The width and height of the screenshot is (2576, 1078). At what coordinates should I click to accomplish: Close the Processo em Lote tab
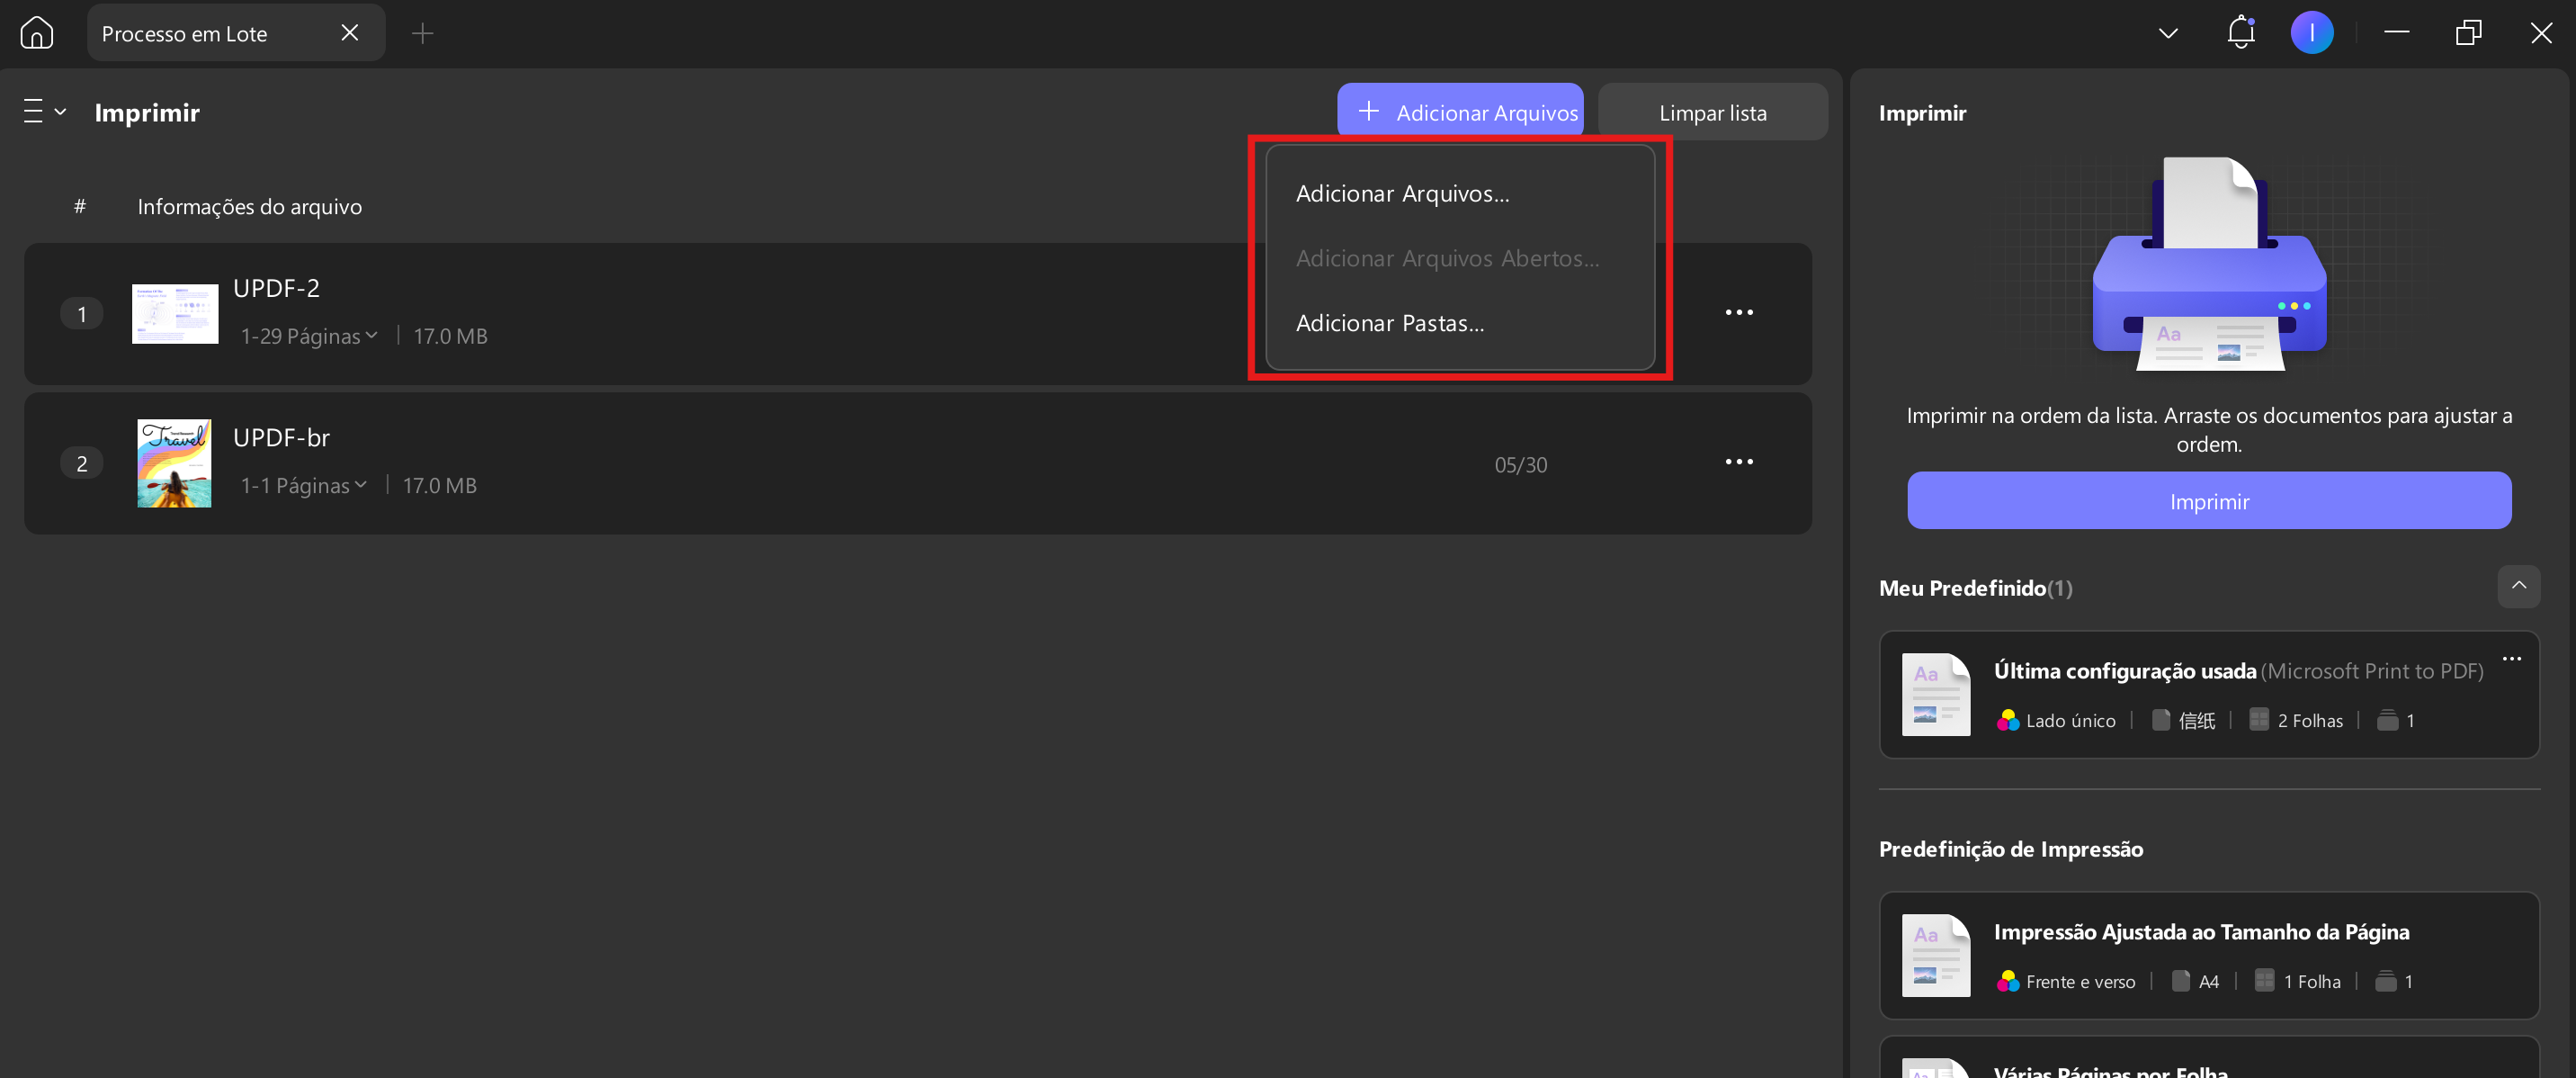click(x=350, y=33)
